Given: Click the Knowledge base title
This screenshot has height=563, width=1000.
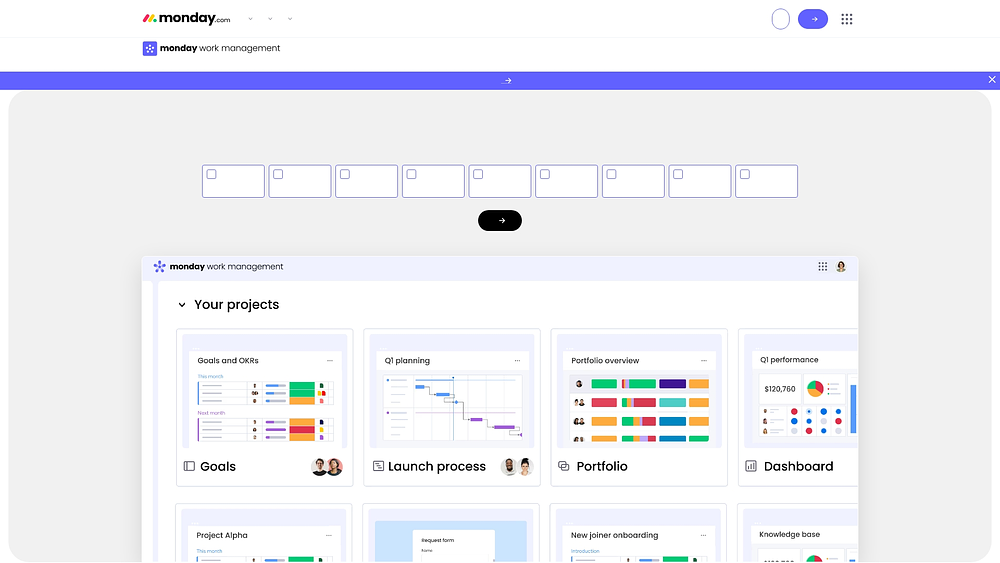Looking at the screenshot, I should click(790, 535).
